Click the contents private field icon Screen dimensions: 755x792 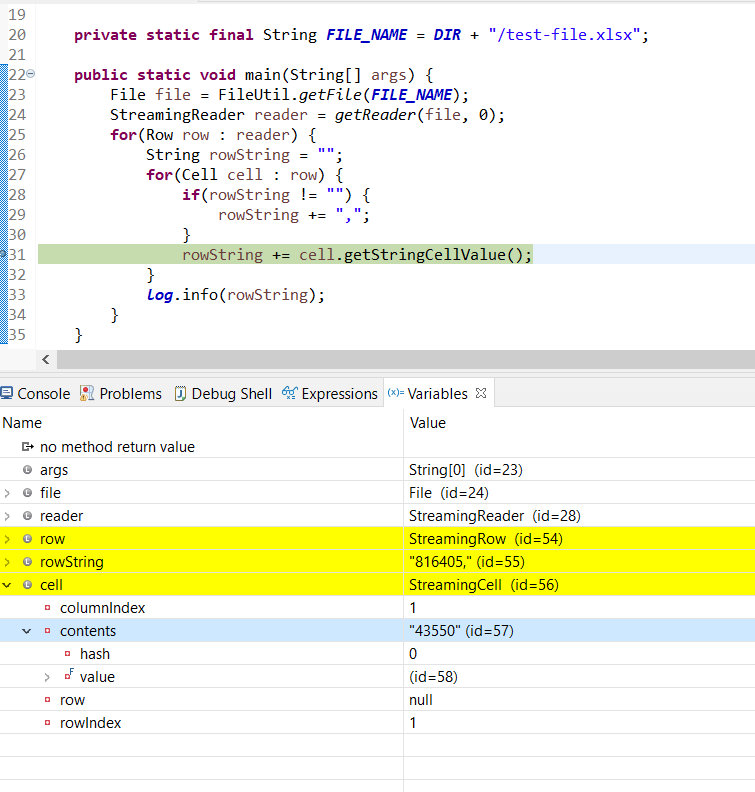[47, 631]
